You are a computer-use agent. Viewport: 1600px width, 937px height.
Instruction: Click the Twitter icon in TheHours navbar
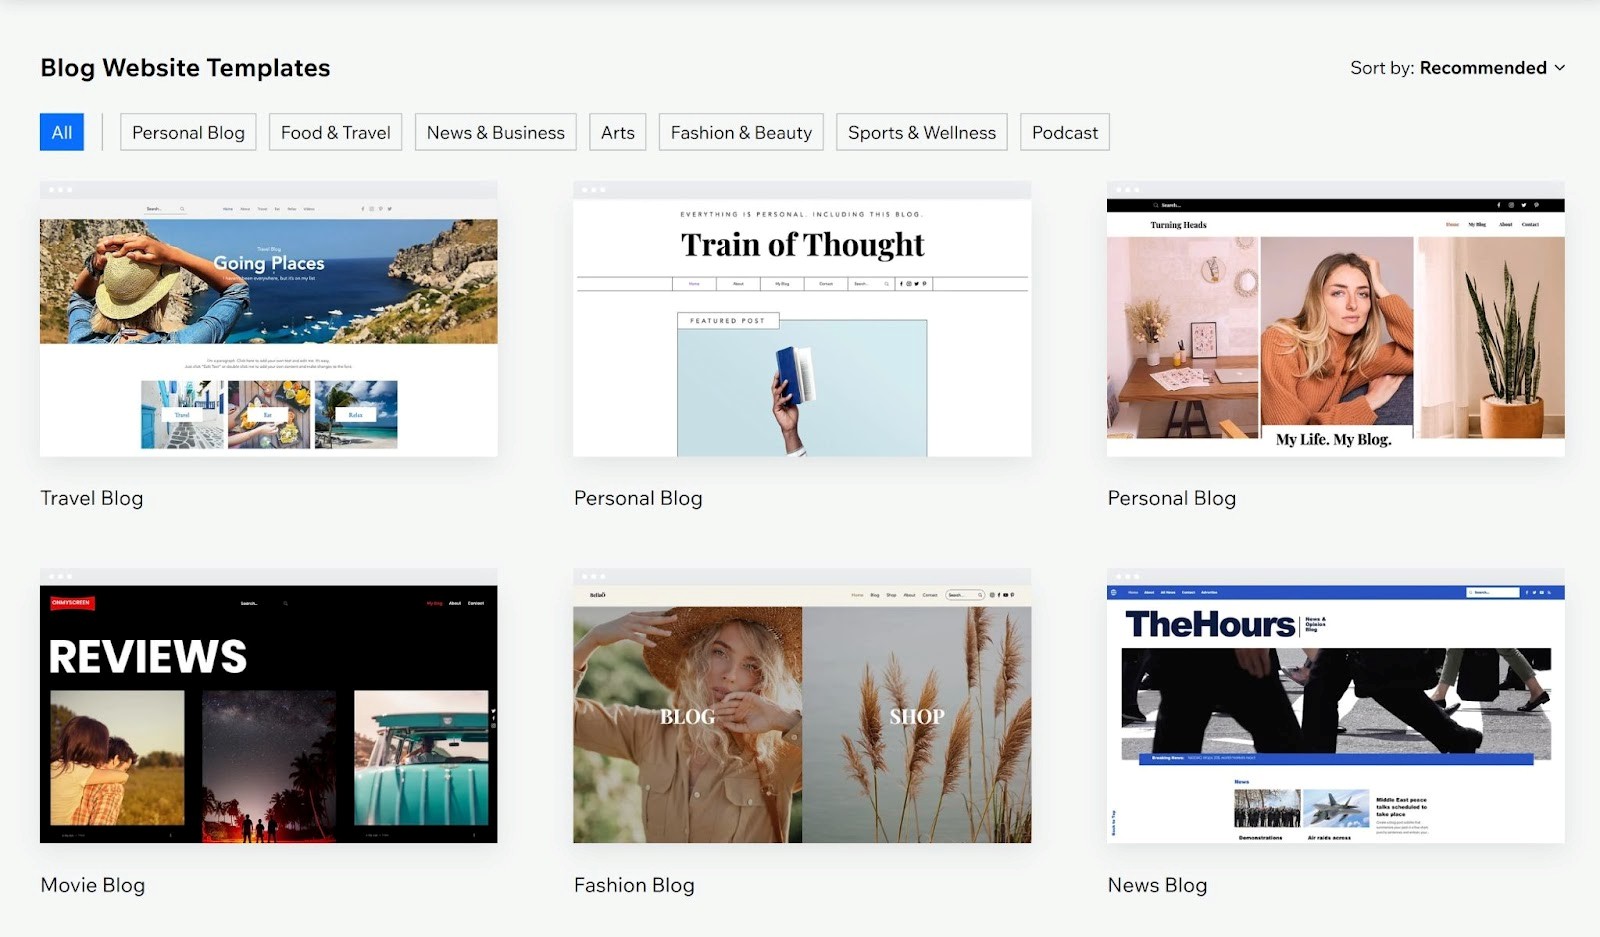(x=1534, y=592)
